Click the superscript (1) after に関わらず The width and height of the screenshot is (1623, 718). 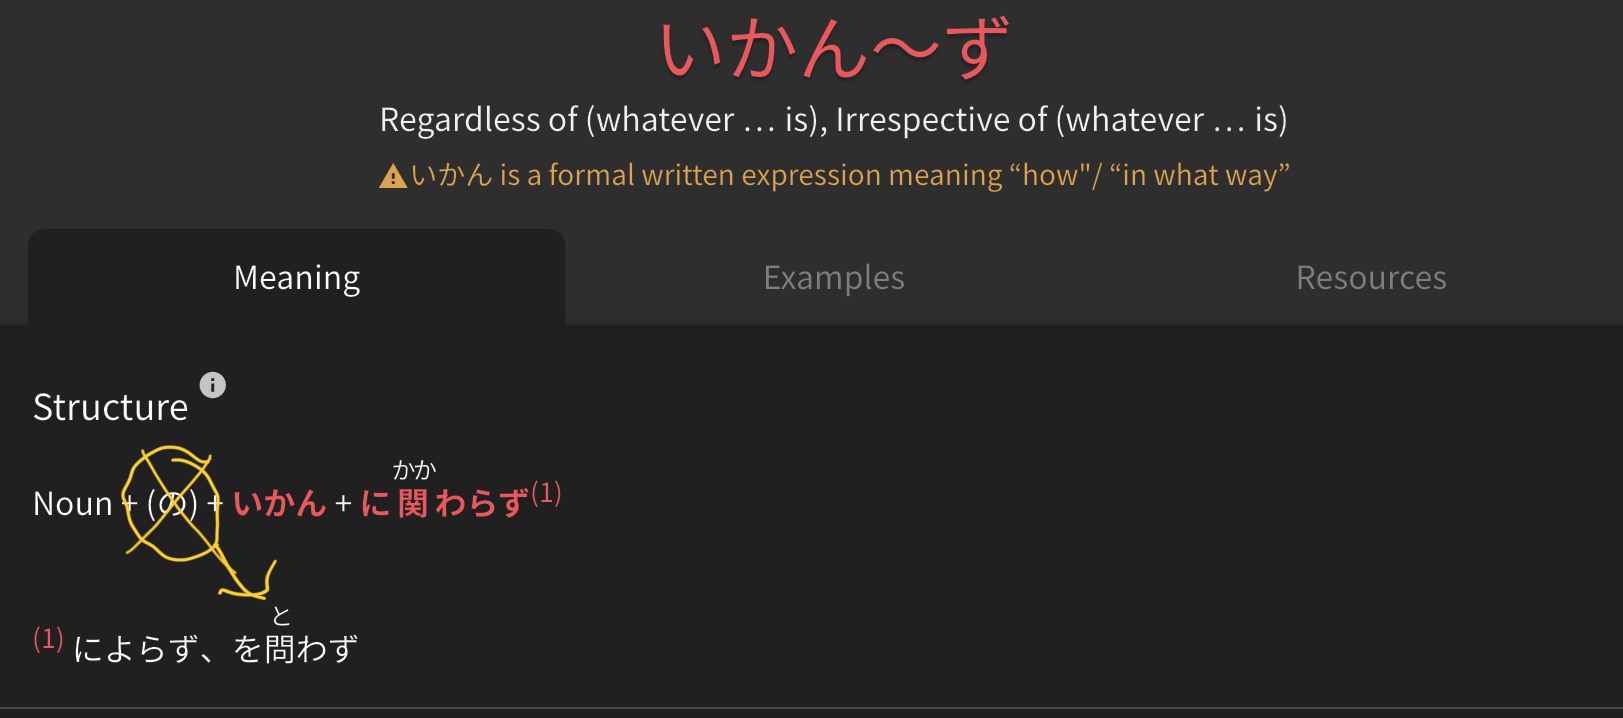(x=546, y=493)
